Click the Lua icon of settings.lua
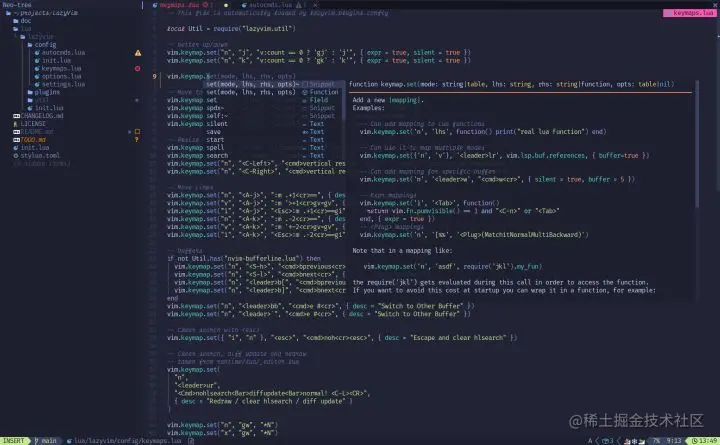Viewport: 720px width, 445px height. (37, 84)
